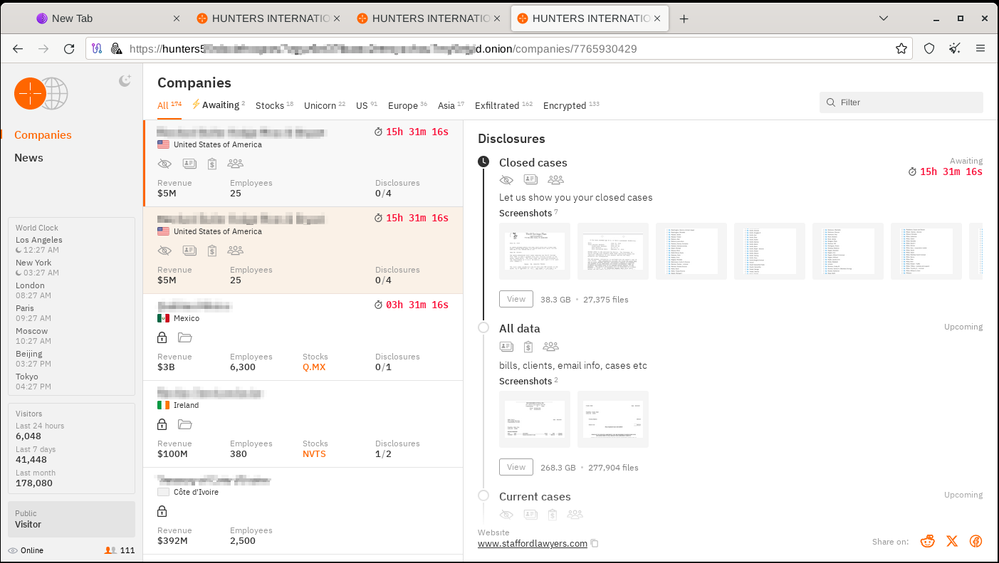The height and width of the screenshot is (563, 999).
Task: Click the shield icon in the browser toolbar
Action: coord(929,48)
